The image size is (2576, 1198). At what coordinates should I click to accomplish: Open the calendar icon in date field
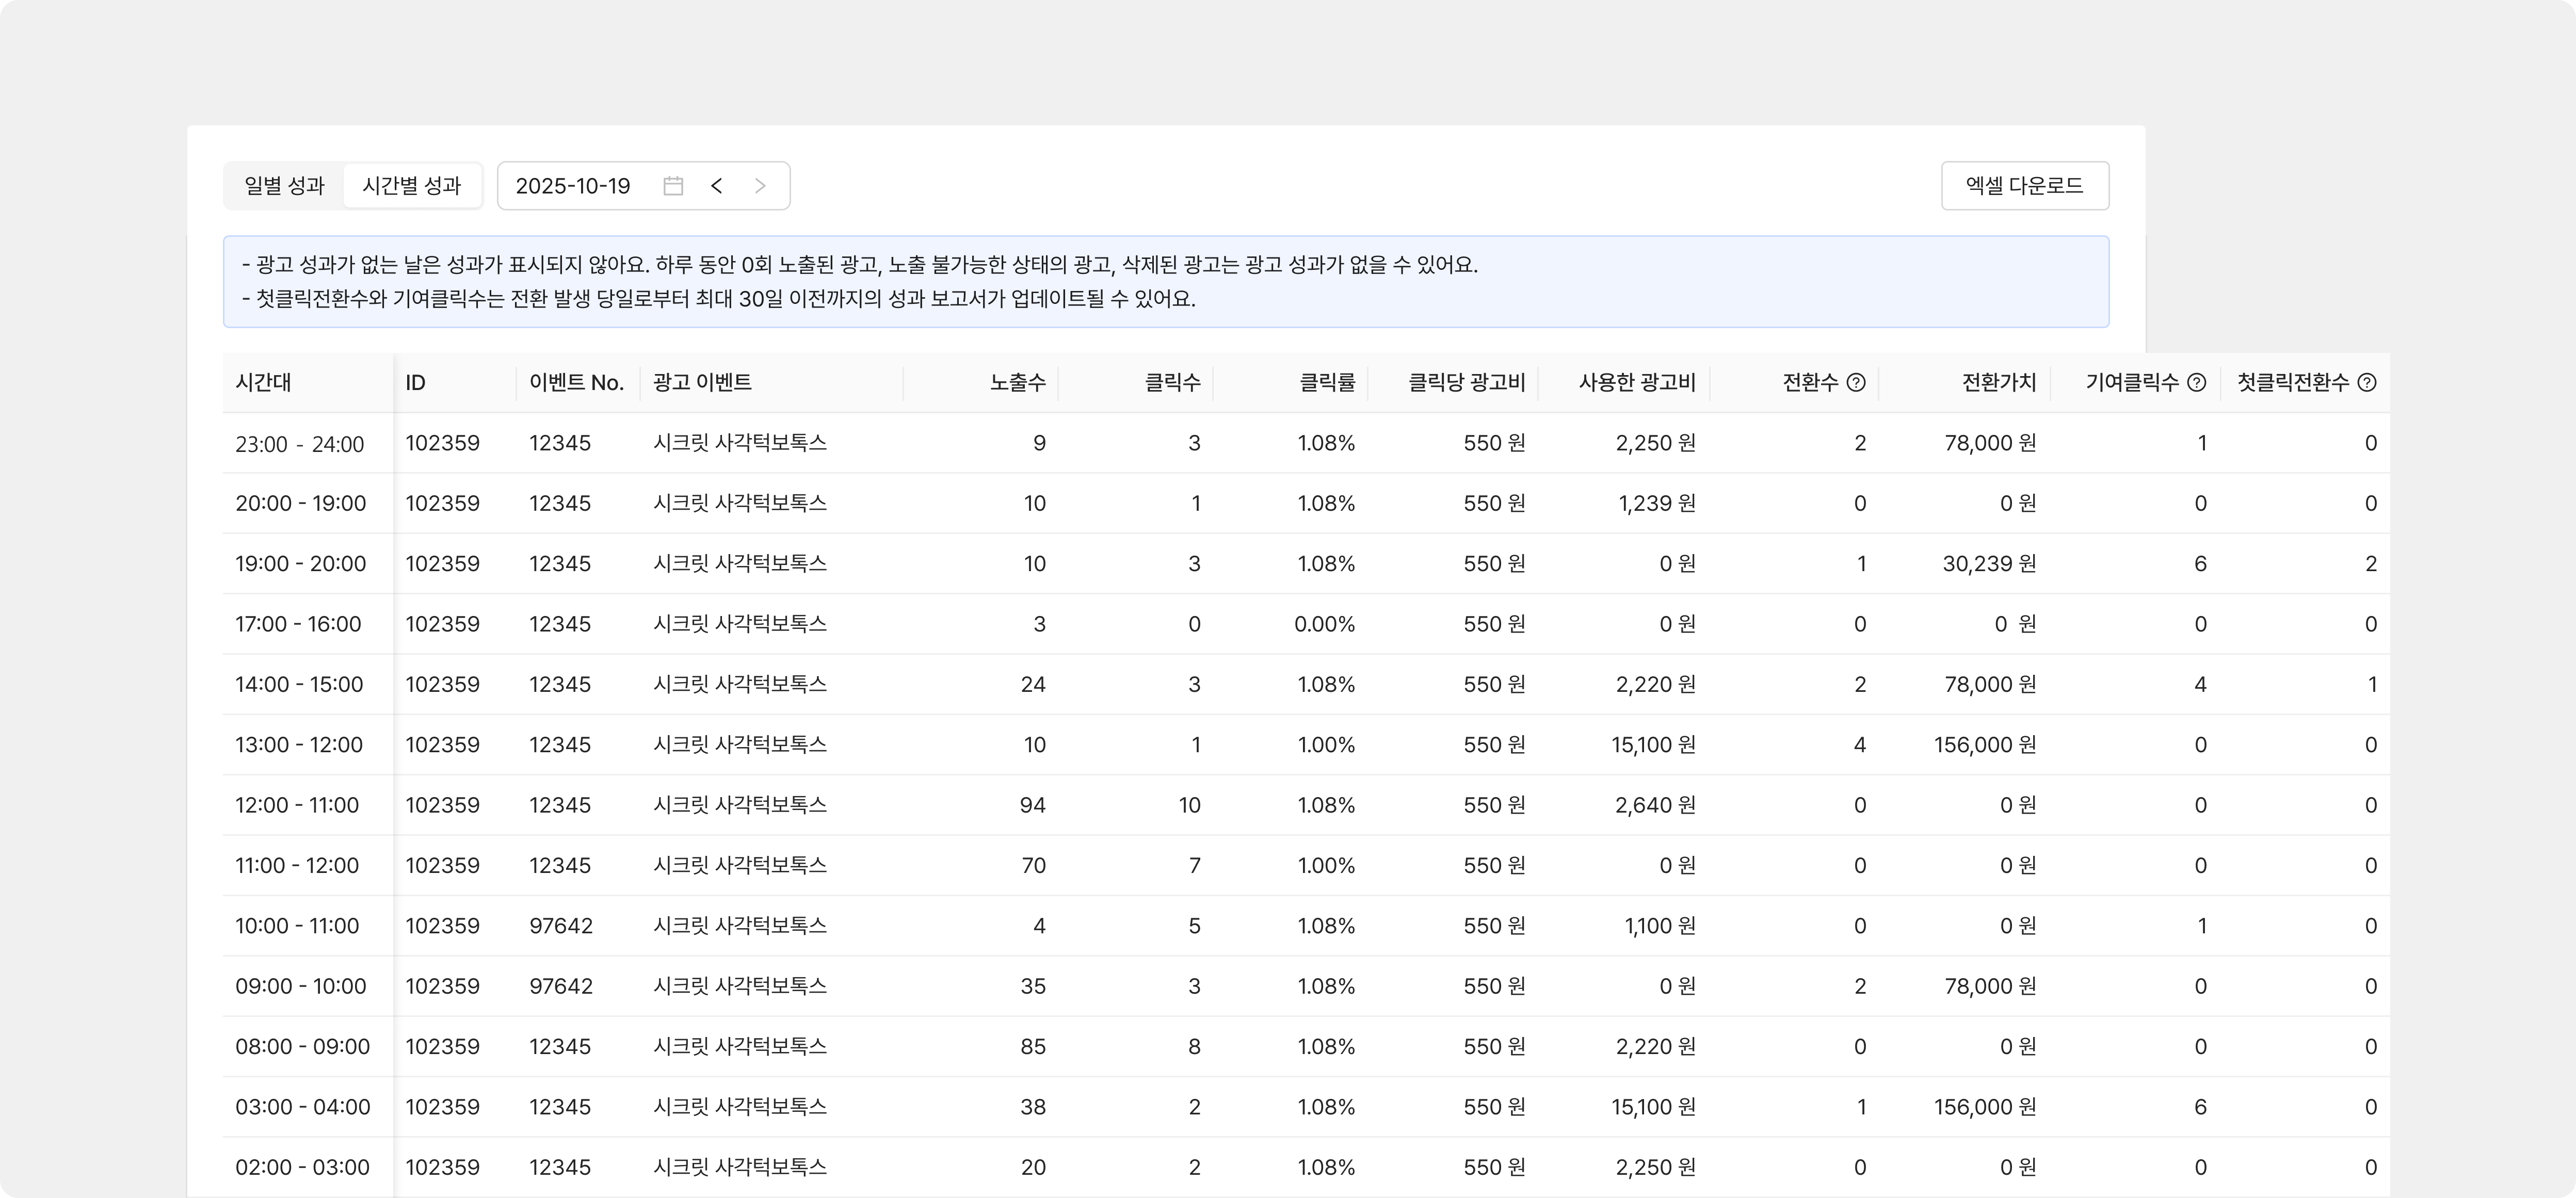coord(673,186)
